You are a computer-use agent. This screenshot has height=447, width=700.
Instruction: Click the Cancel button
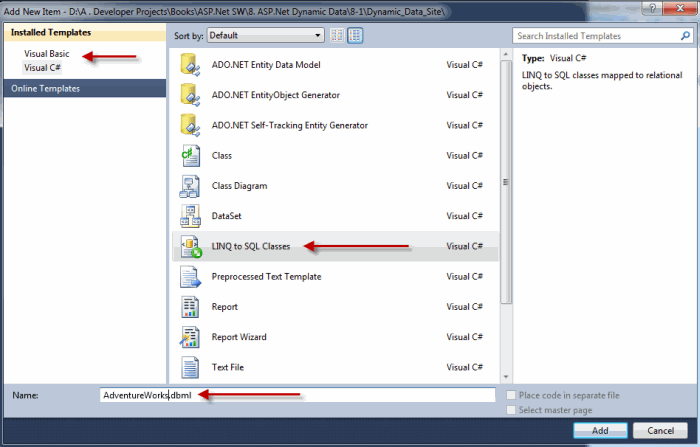tap(660, 430)
